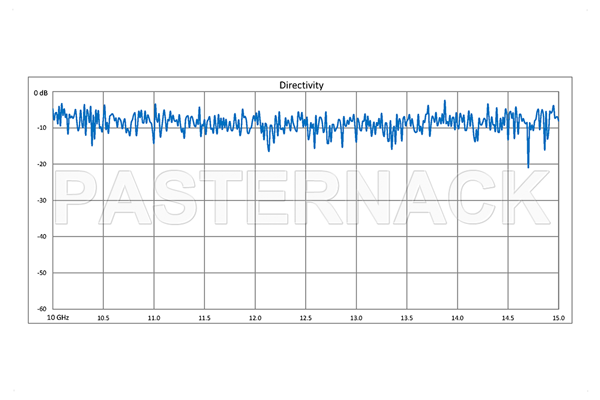Viewport: 600px width, 400px height.
Task: Click the 13.0 x-axis tick label
Action: (x=356, y=318)
